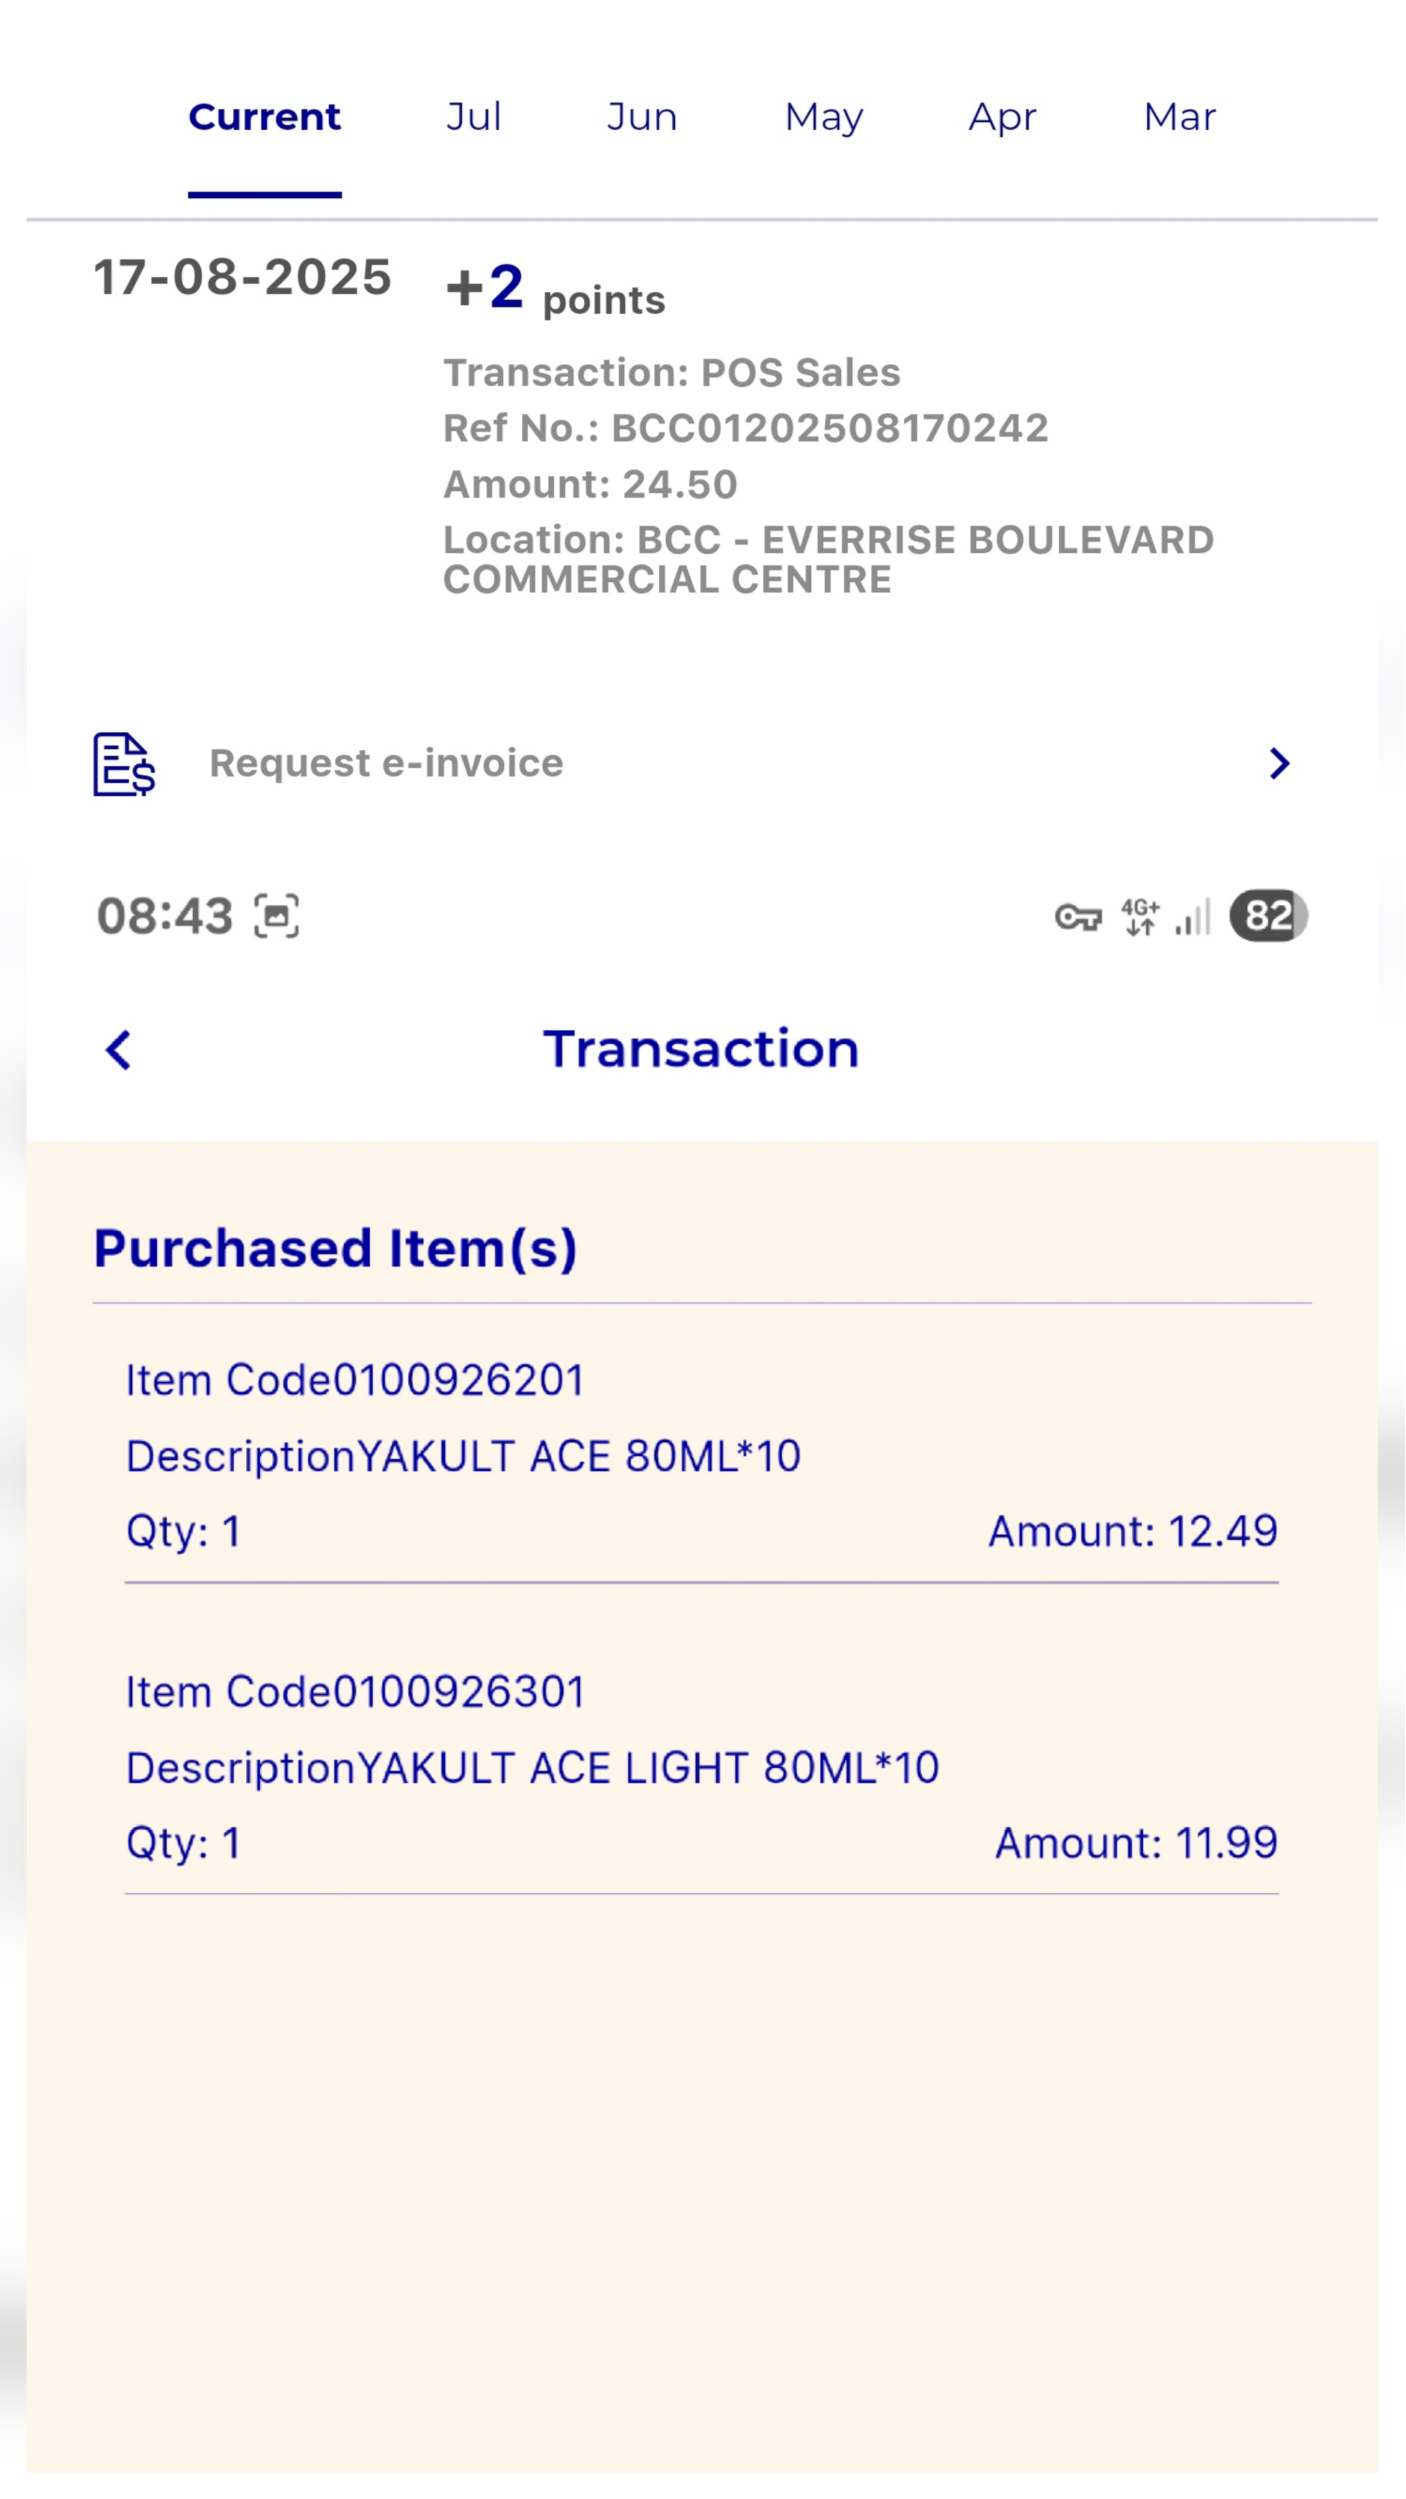Switch to the Jul tab
Viewport: 1406px width, 2499px height.
pos(473,117)
